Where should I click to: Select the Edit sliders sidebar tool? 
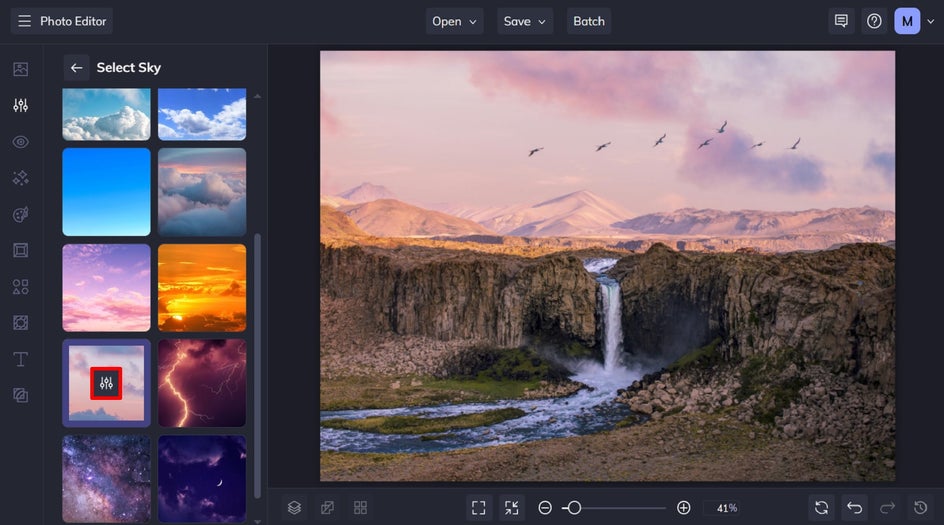20,105
